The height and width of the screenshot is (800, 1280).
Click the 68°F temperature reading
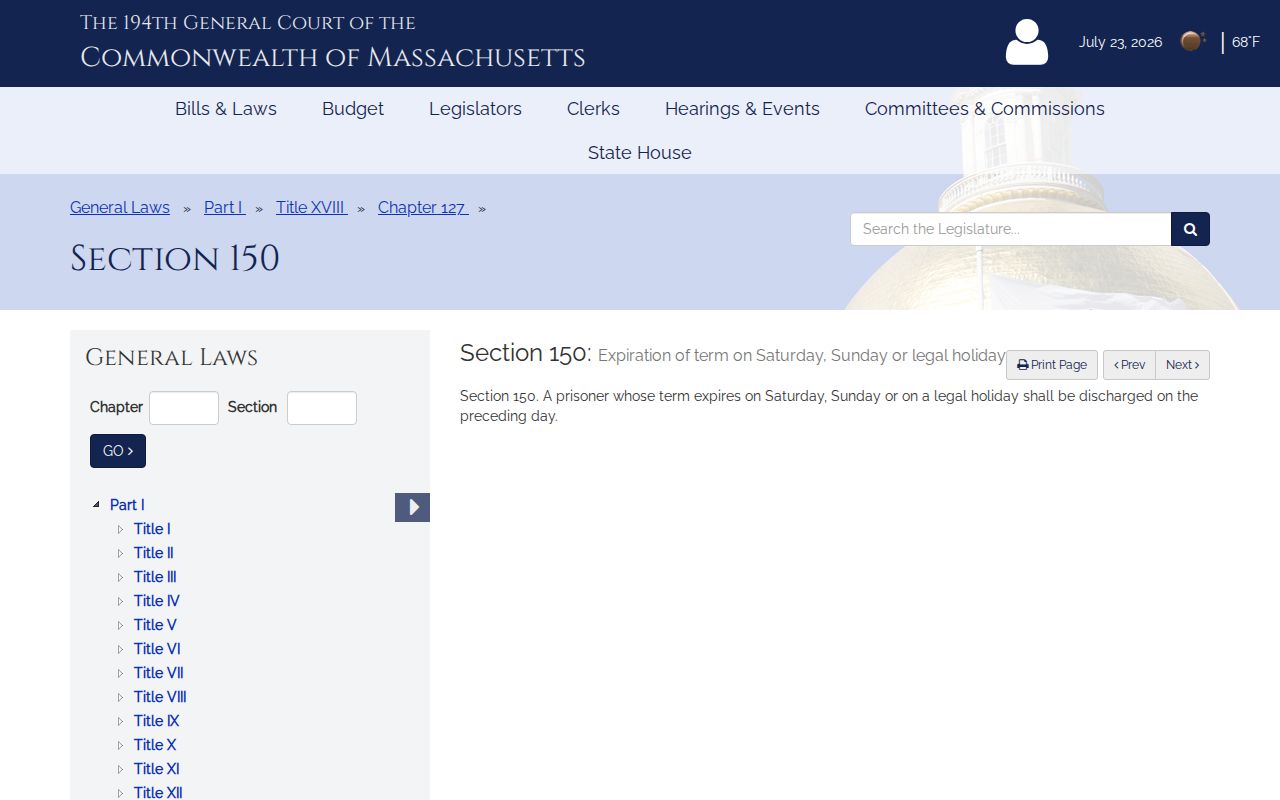[1246, 42]
